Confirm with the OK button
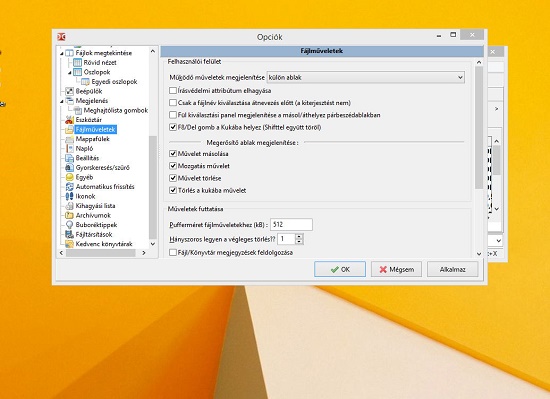Image resolution: width=550 pixels, height=399 pixels. coord(340,269)
